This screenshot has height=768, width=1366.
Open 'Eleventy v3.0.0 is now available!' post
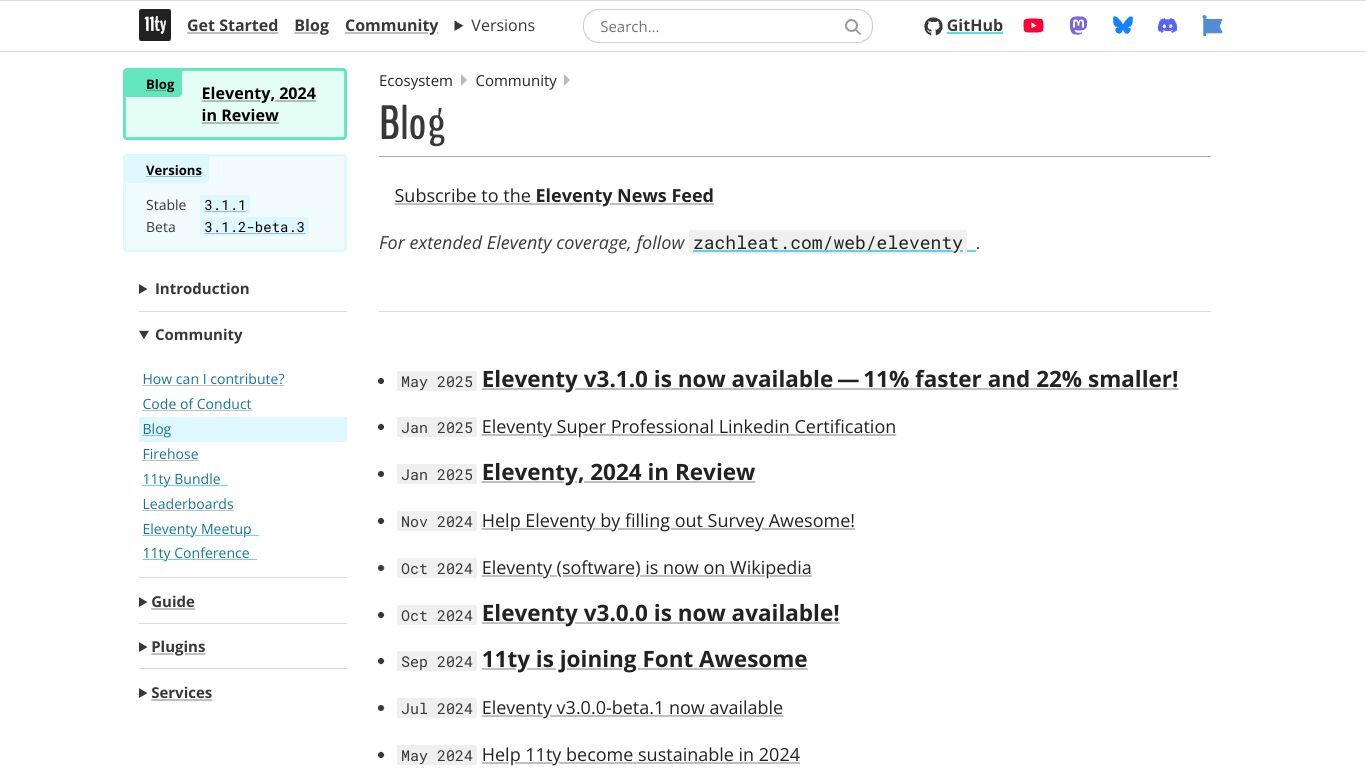point(660,613)
